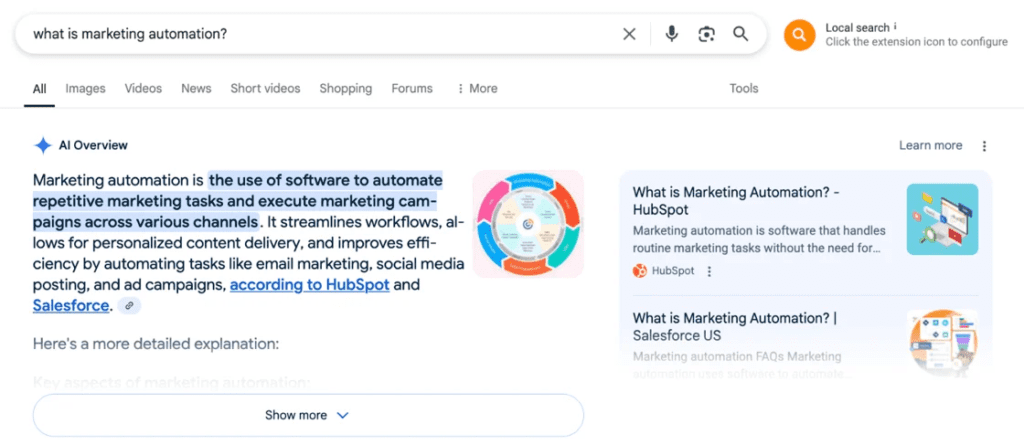The height and width of the screenshot is (445, 1024).
Task: Click 'Here's a more detailed explanation:' text
Action: [x=155, y=343]
